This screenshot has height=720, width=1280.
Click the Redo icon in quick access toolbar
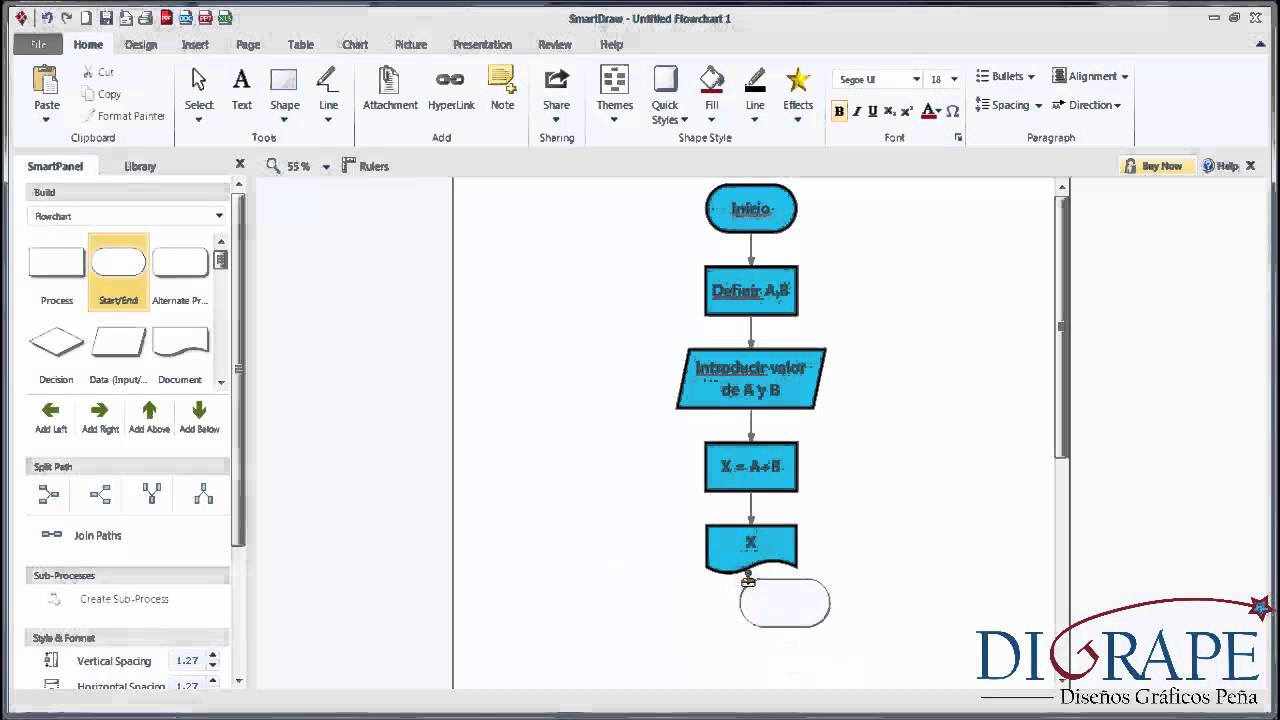67,18
